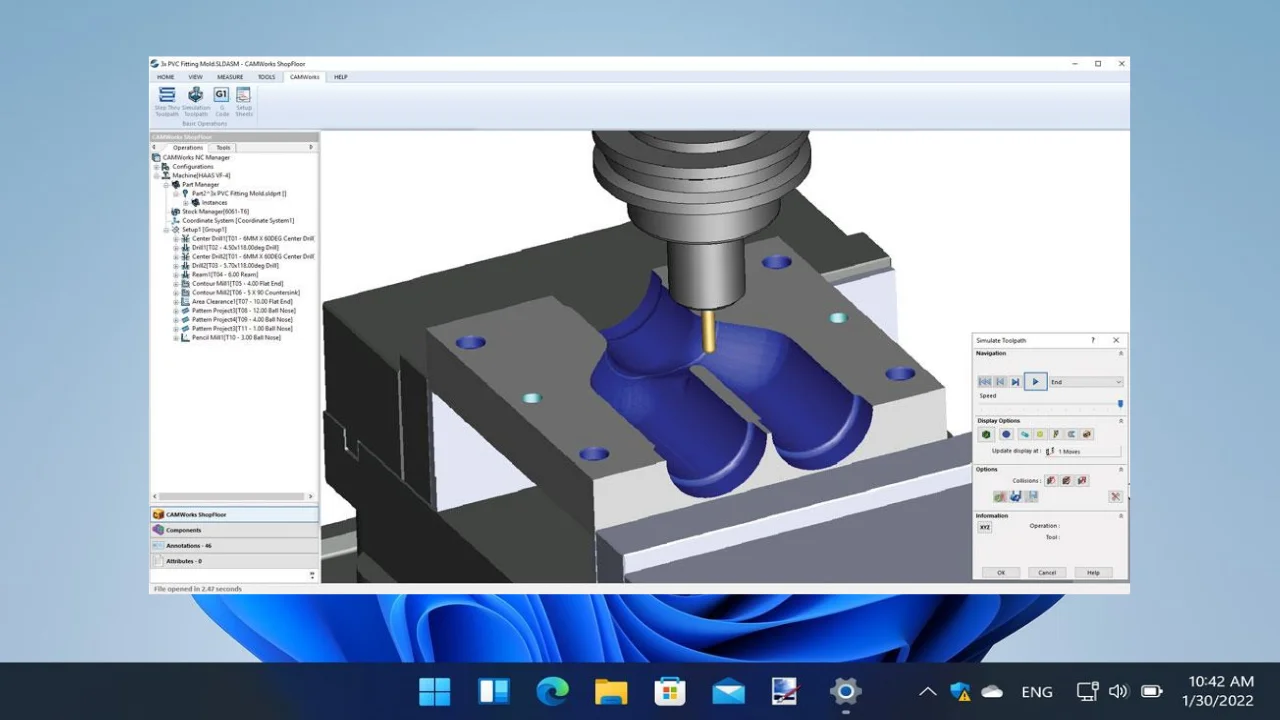Click the blue fixture icon in Options
Screen dimensions: 1280x720
pos(1016,497)
